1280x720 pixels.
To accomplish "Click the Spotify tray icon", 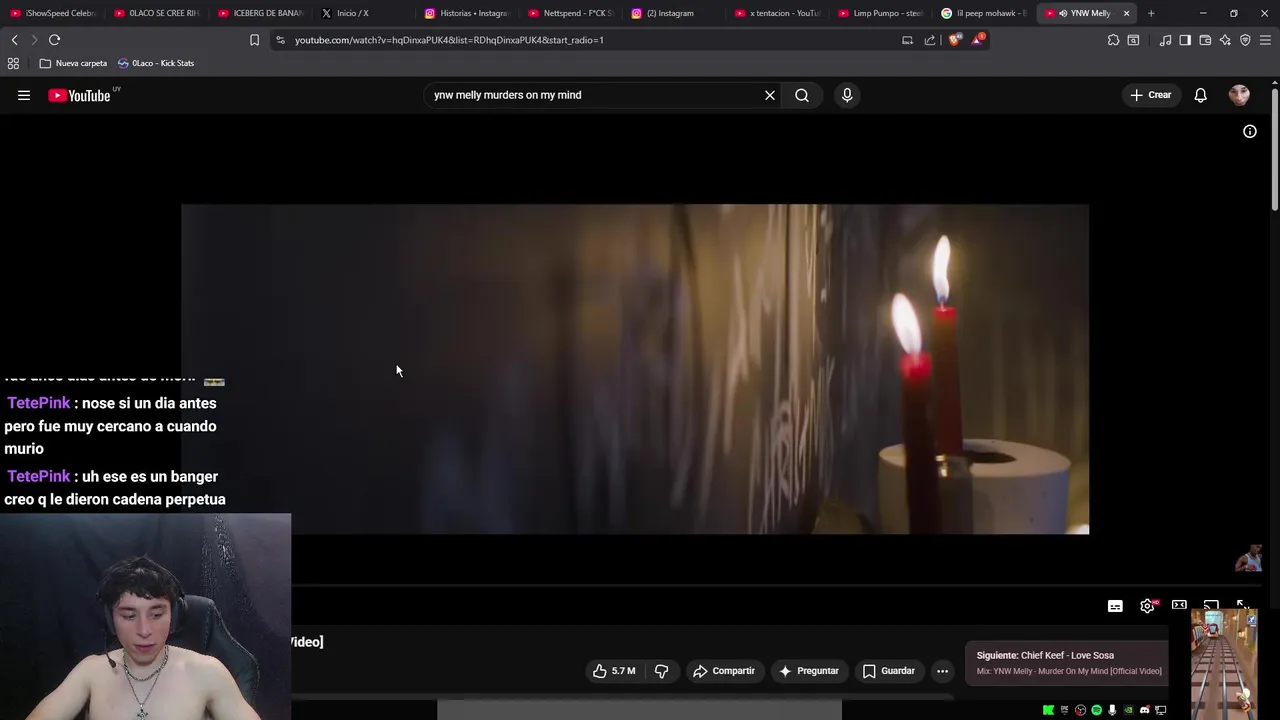I will [1096, 710].
